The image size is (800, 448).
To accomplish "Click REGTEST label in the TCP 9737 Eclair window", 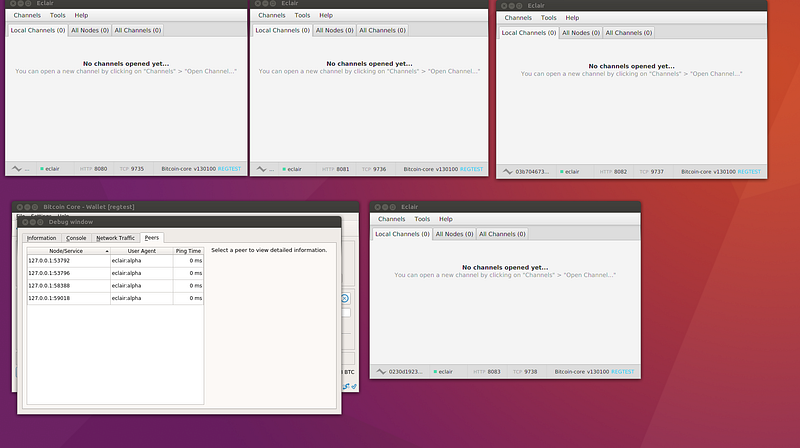I will (x=749, y=171).
